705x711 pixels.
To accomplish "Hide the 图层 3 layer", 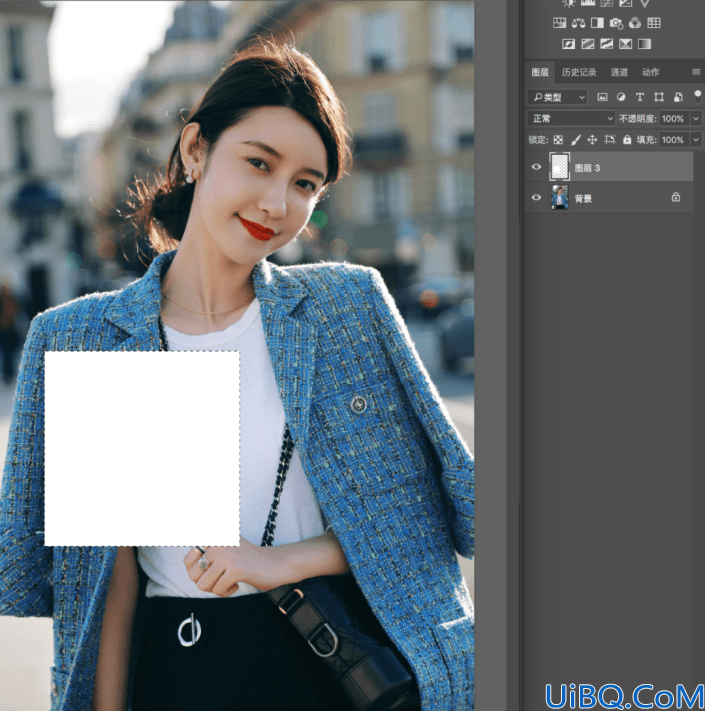I will point(536,167).
